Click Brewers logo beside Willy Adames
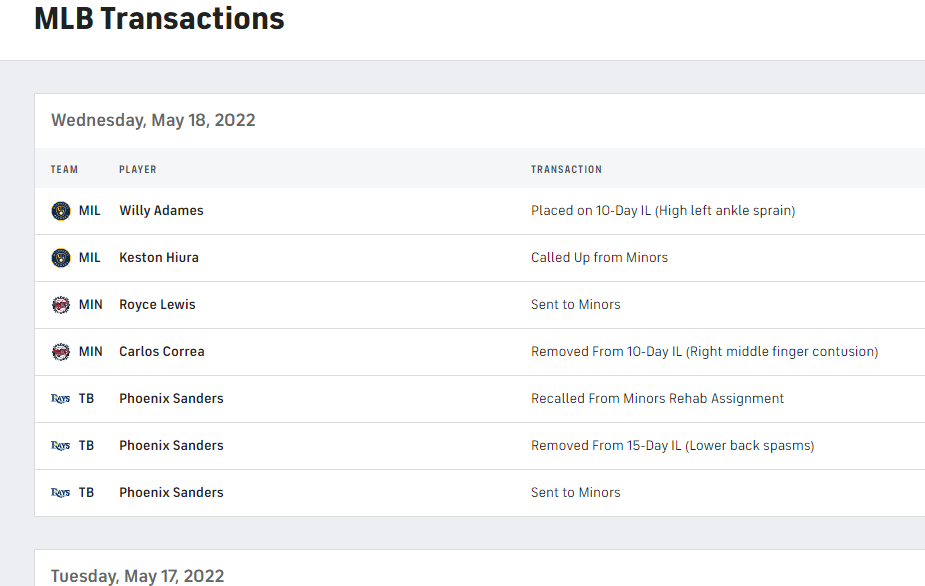Image resolution: width=925 pixels, height=586 pixels. [61, 211]
